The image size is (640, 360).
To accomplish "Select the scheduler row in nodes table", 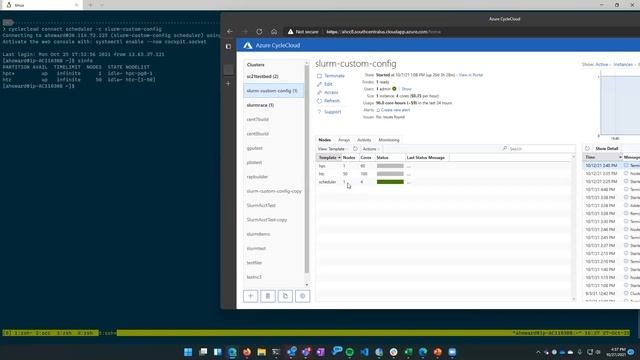I will (x=444, y=182).
